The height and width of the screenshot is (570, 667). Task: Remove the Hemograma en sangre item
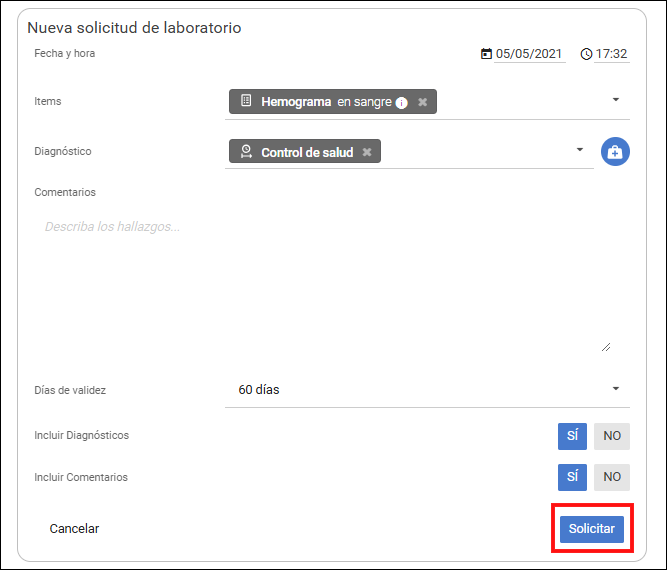coord(422,102)
